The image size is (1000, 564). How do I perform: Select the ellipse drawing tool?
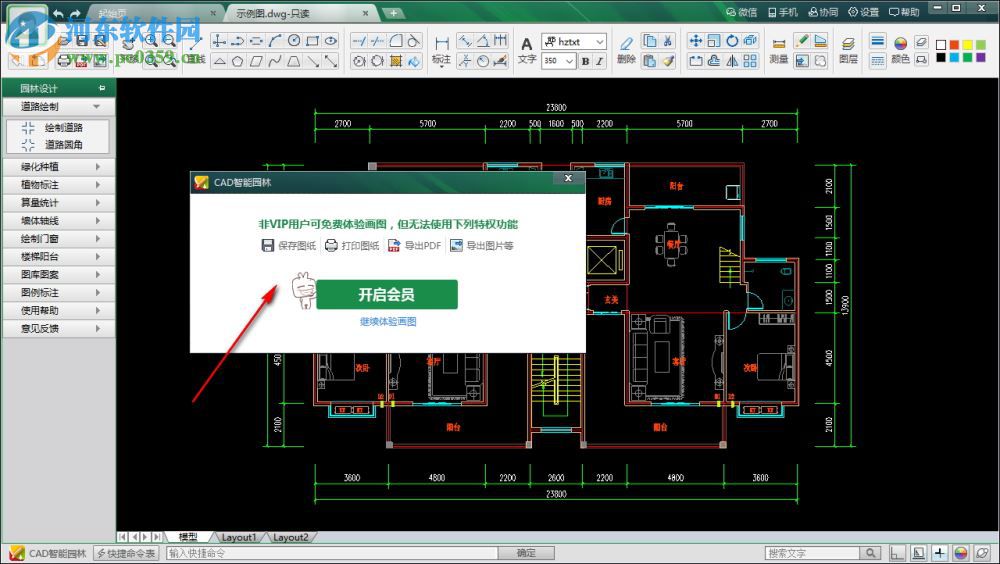point(331,41)
